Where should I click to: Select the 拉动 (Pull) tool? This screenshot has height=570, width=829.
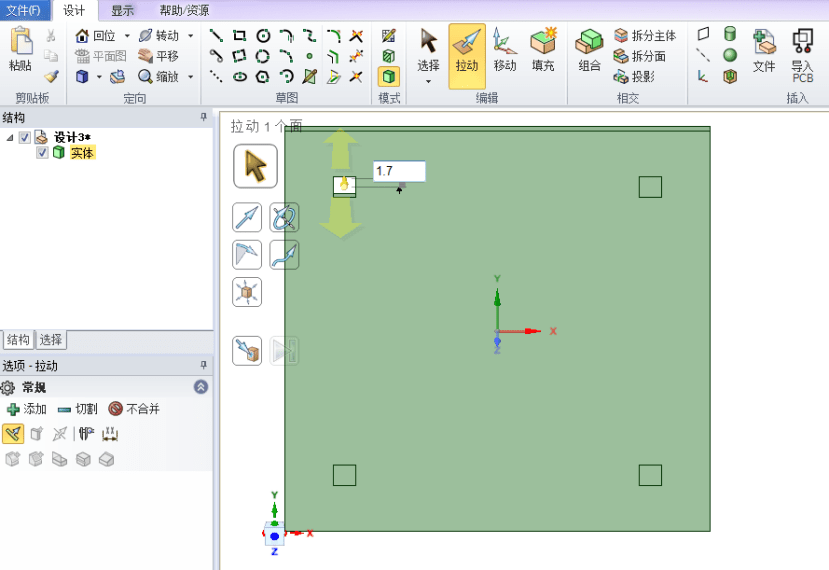[x=467, y=56]
